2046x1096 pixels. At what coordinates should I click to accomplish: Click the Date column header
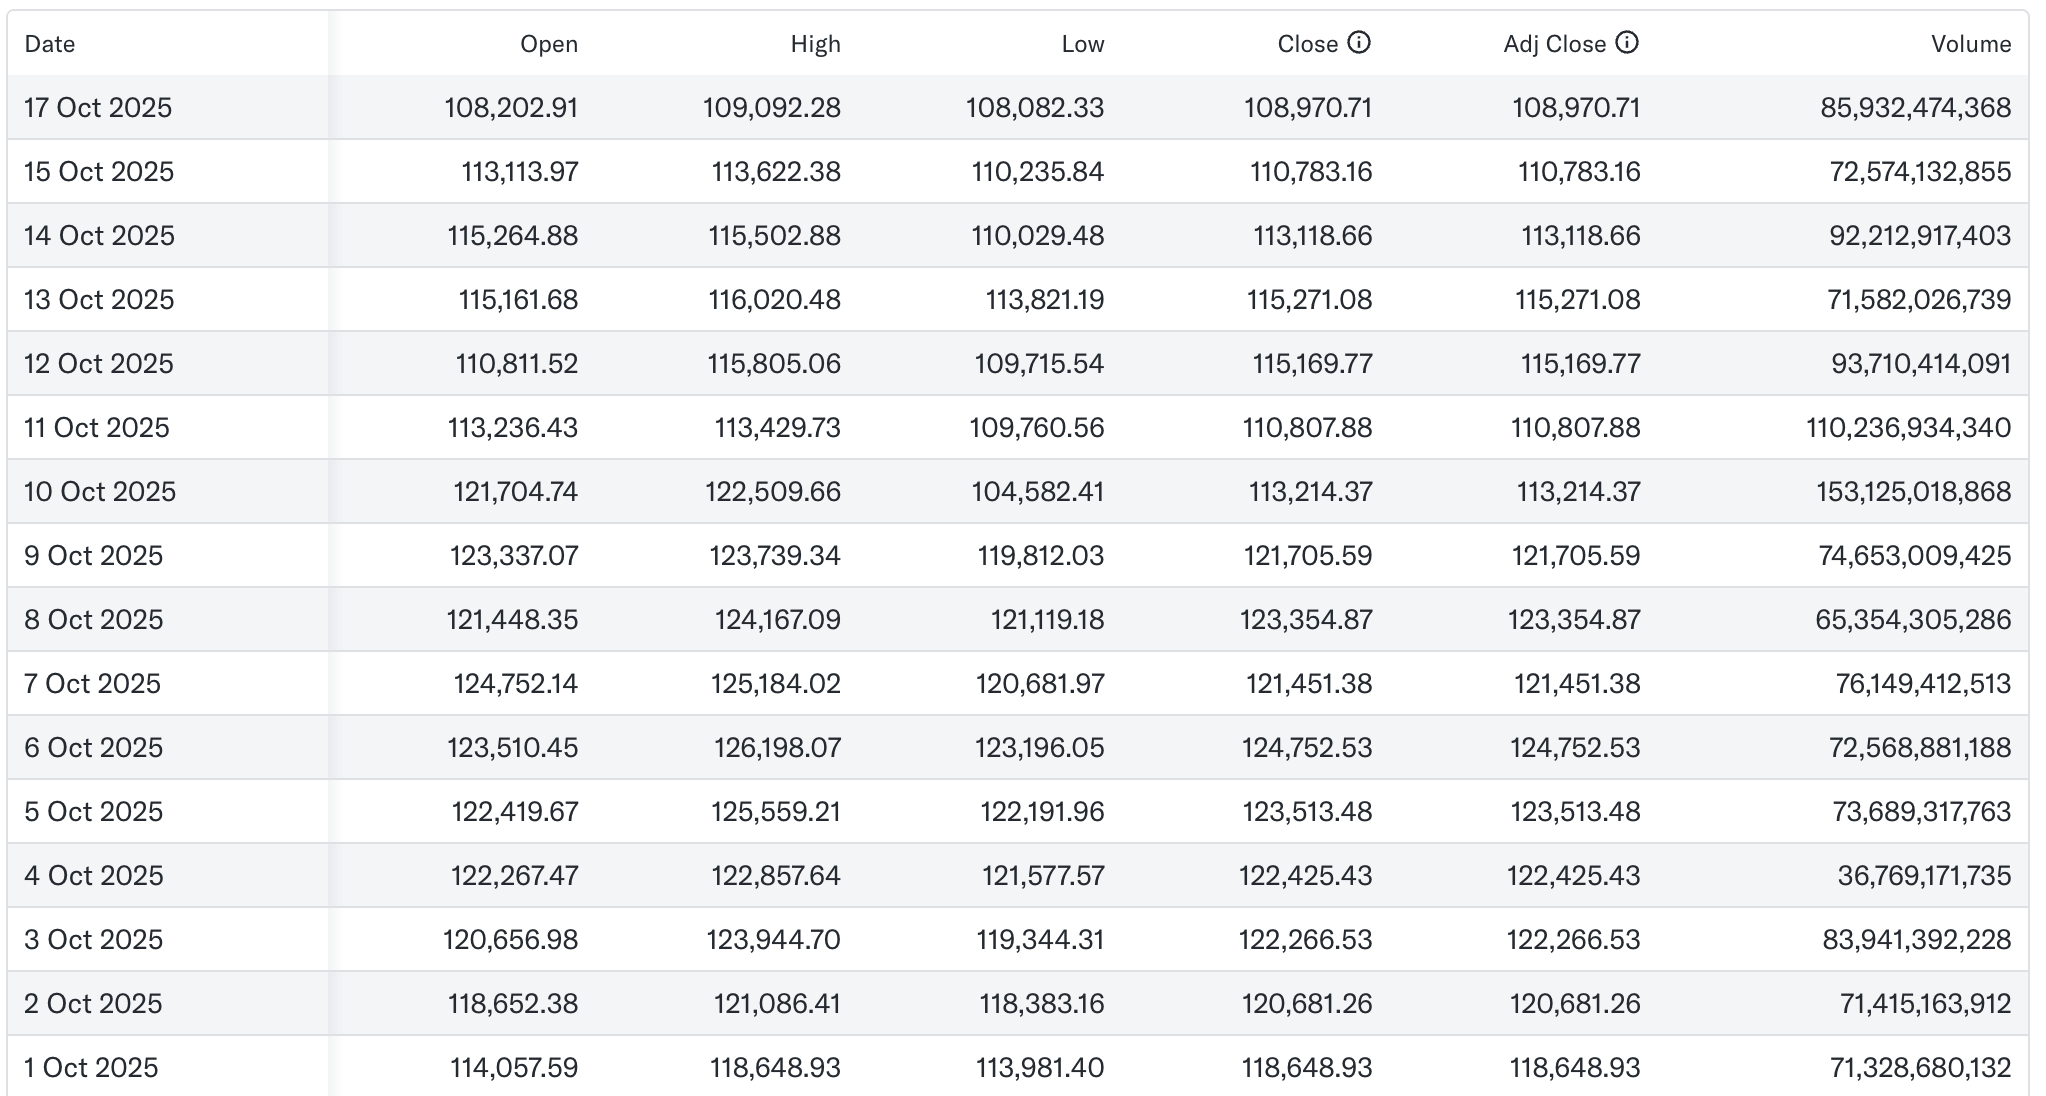tap(50, 44)
